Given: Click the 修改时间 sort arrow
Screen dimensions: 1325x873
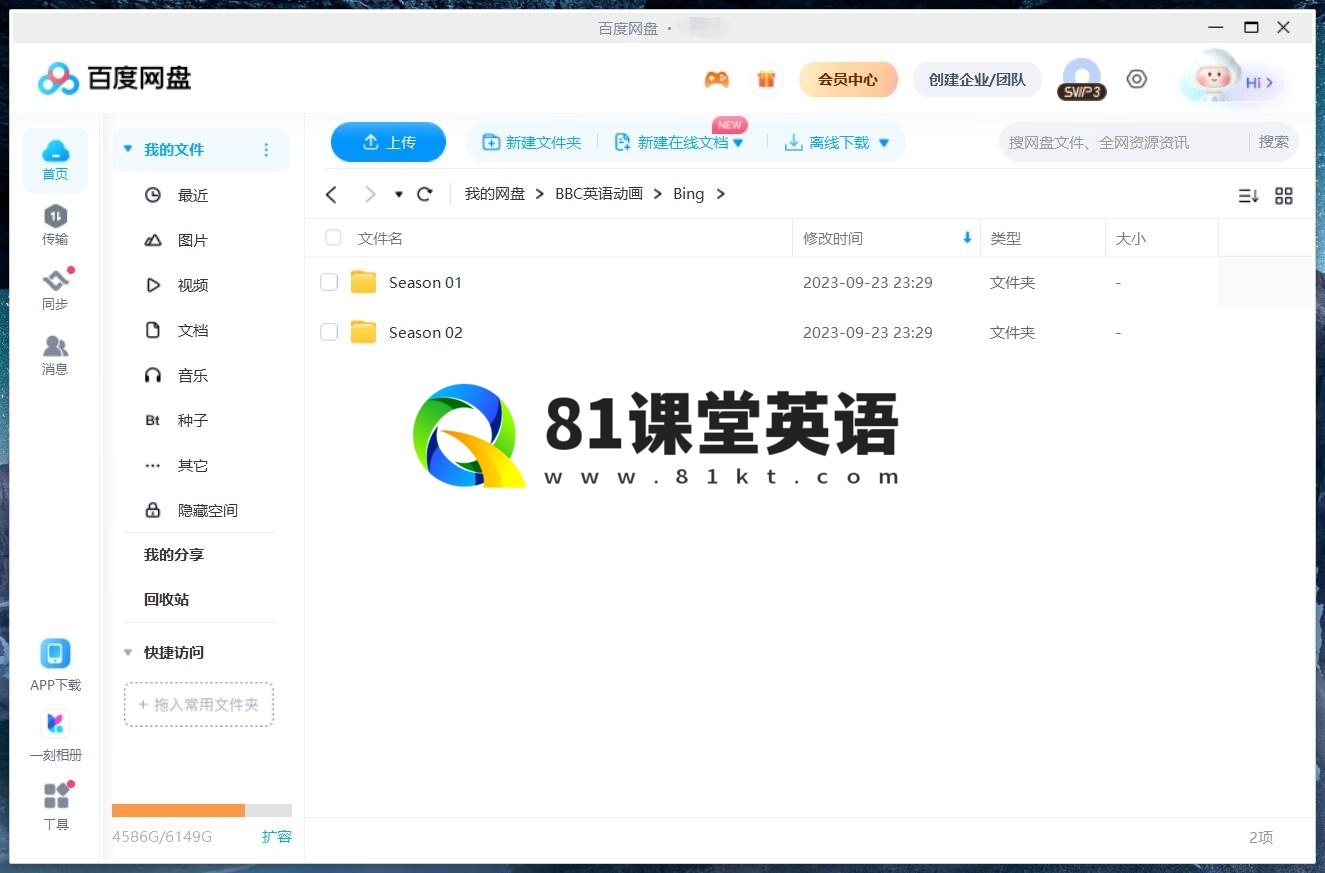Looking at the screenshot, I should pos(967,238).
